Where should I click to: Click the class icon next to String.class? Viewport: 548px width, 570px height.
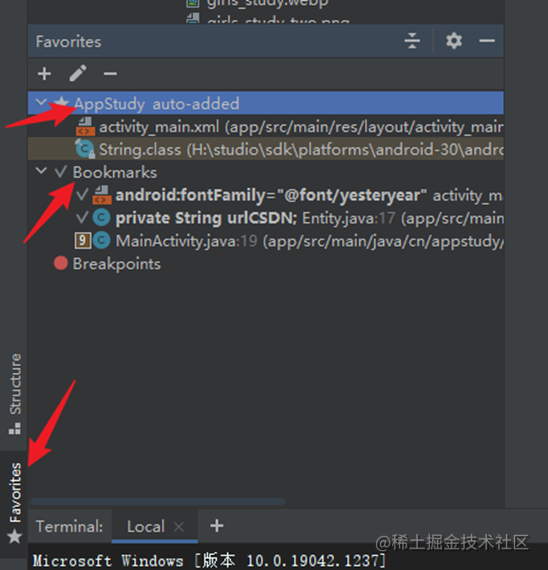coord(85,149)
